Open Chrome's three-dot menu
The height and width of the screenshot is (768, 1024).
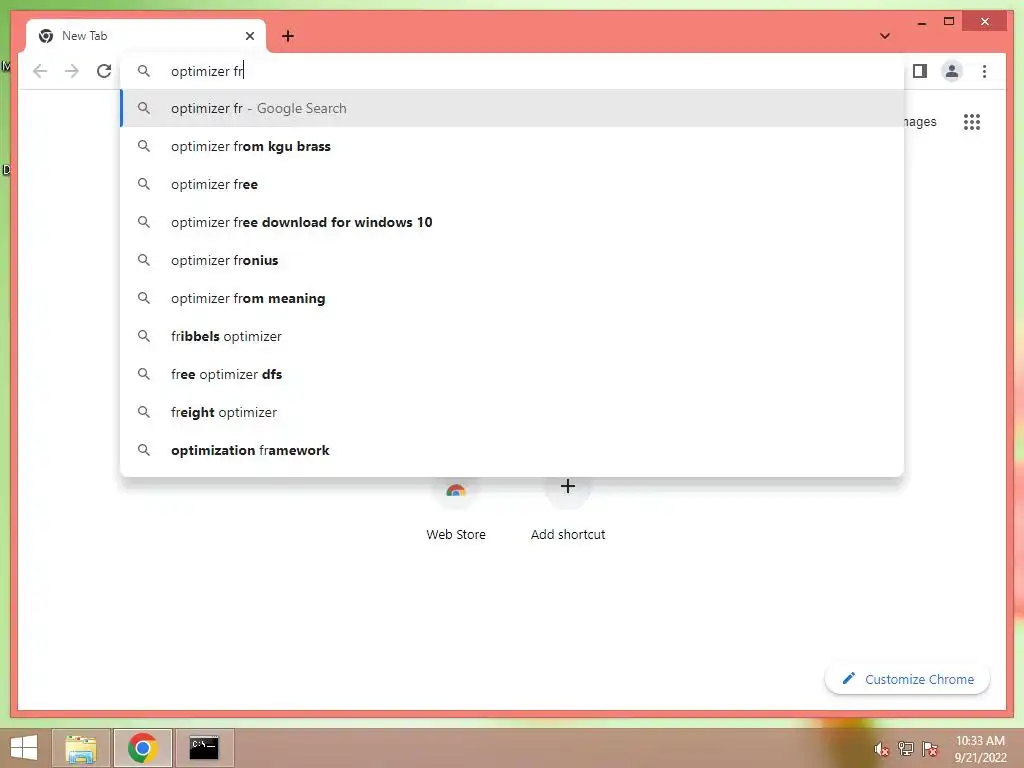point(984,71)
